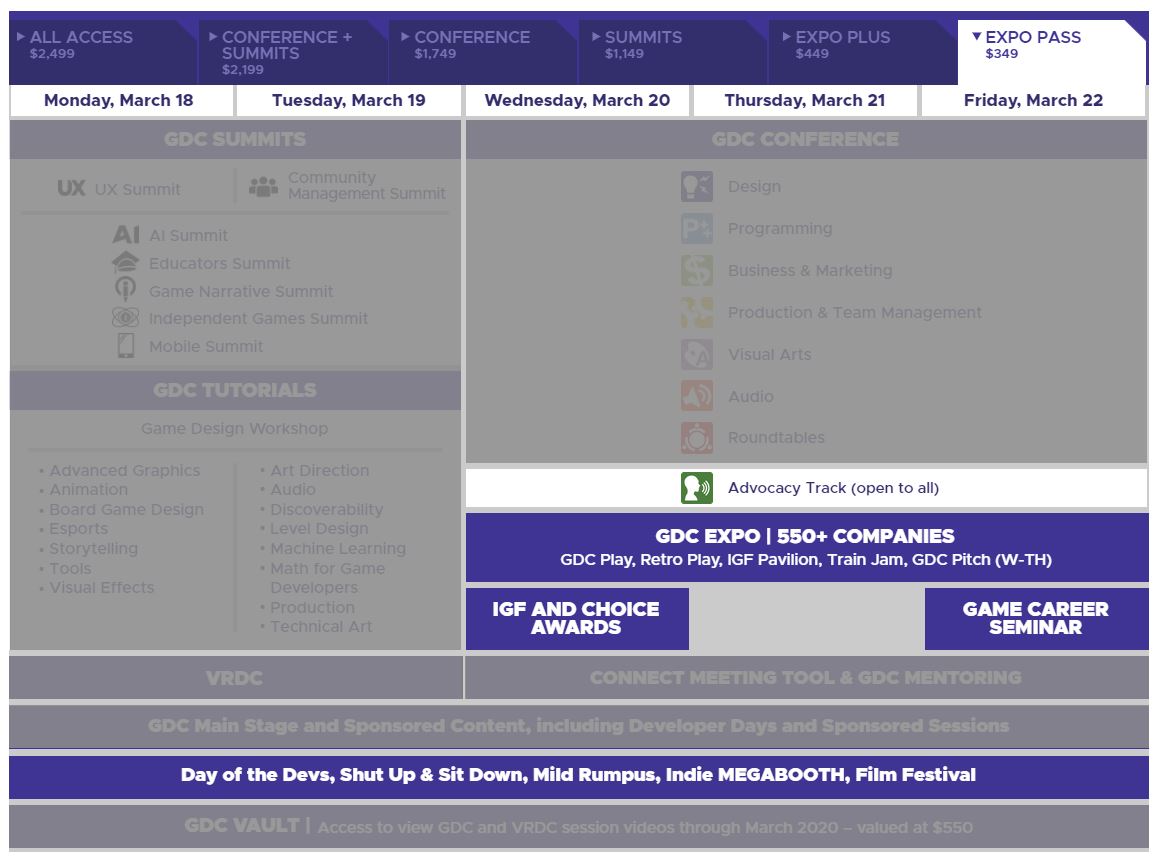Click the Educators Summit graduation cap icon
The image size is (1160, 864).
(126, 263)
